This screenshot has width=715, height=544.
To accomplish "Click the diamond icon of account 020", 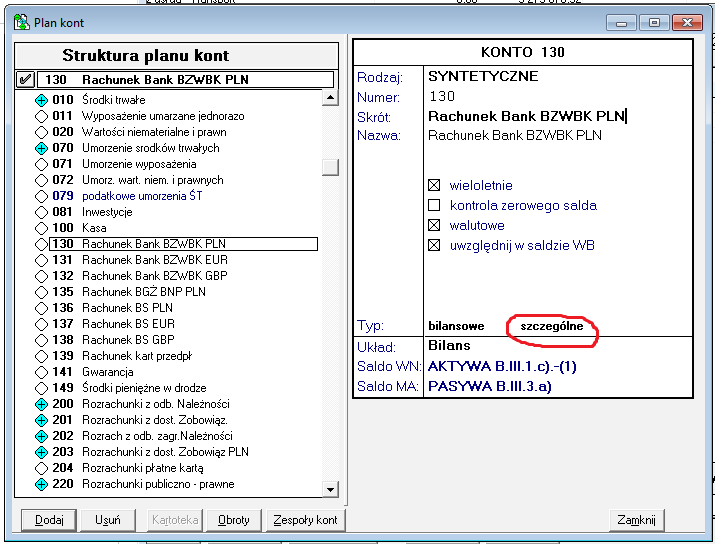I will [x=41, y=132].
